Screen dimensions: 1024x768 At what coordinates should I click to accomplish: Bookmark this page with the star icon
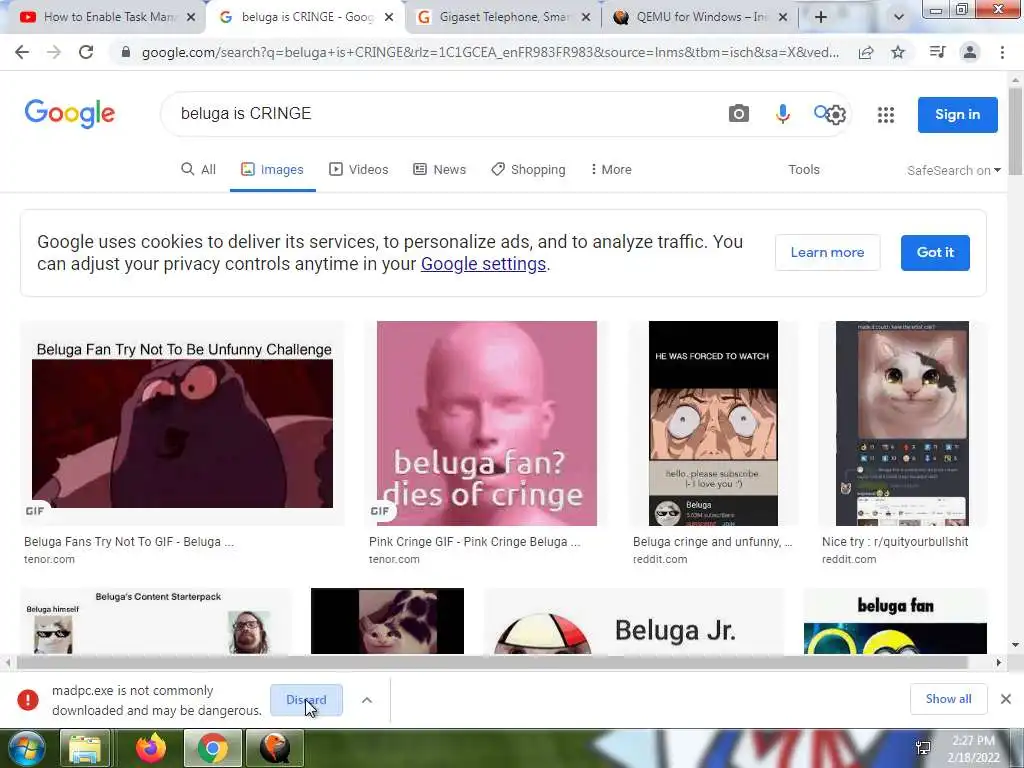898,52
